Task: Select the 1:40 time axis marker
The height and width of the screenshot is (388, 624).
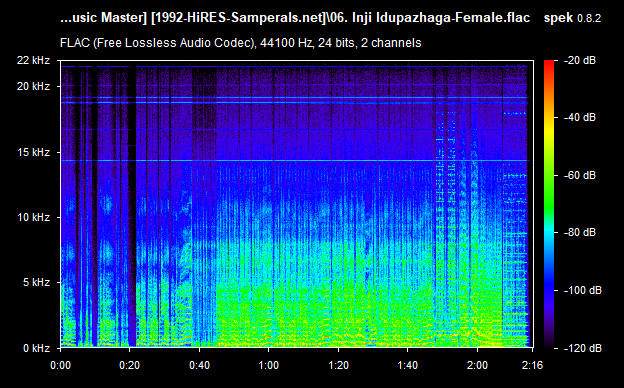Action: (x=408, y=365)
